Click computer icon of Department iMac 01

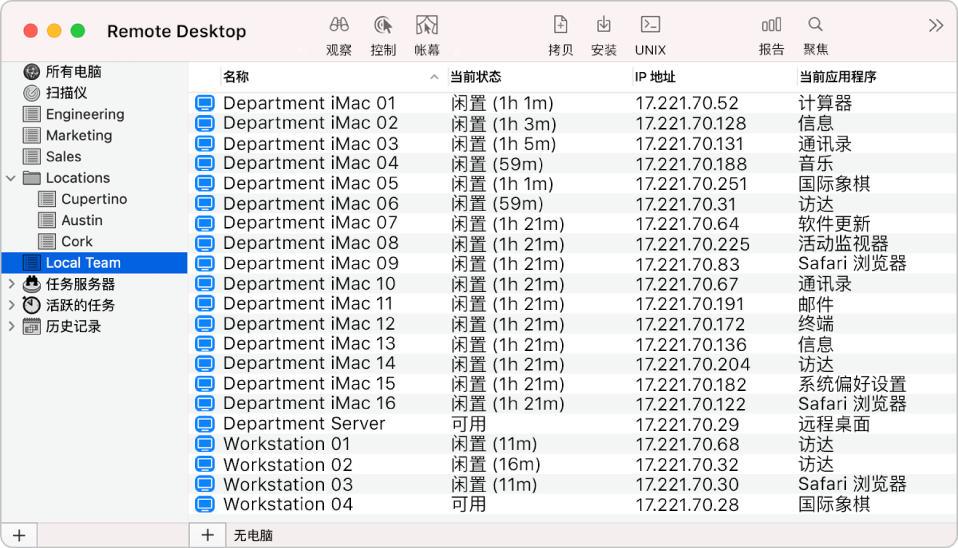tap(205, 103)
